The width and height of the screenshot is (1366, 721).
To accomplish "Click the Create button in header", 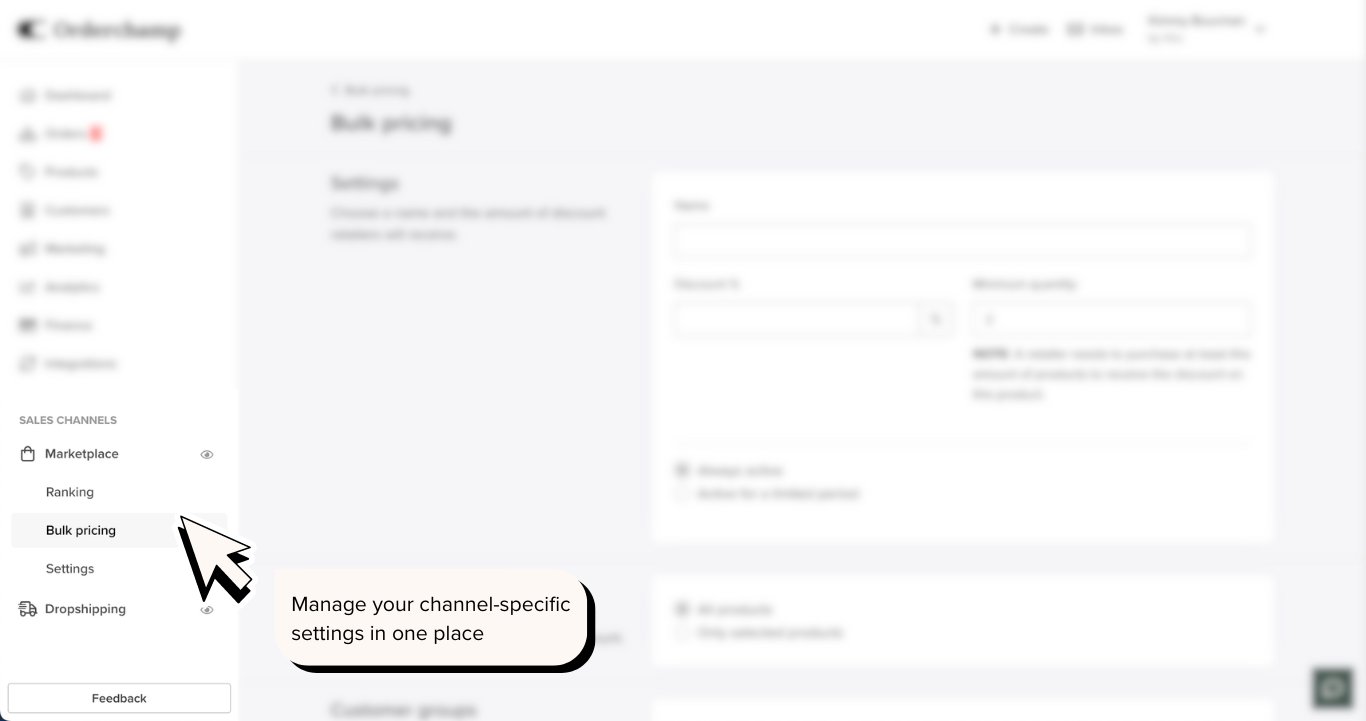I will (1019, 30).
